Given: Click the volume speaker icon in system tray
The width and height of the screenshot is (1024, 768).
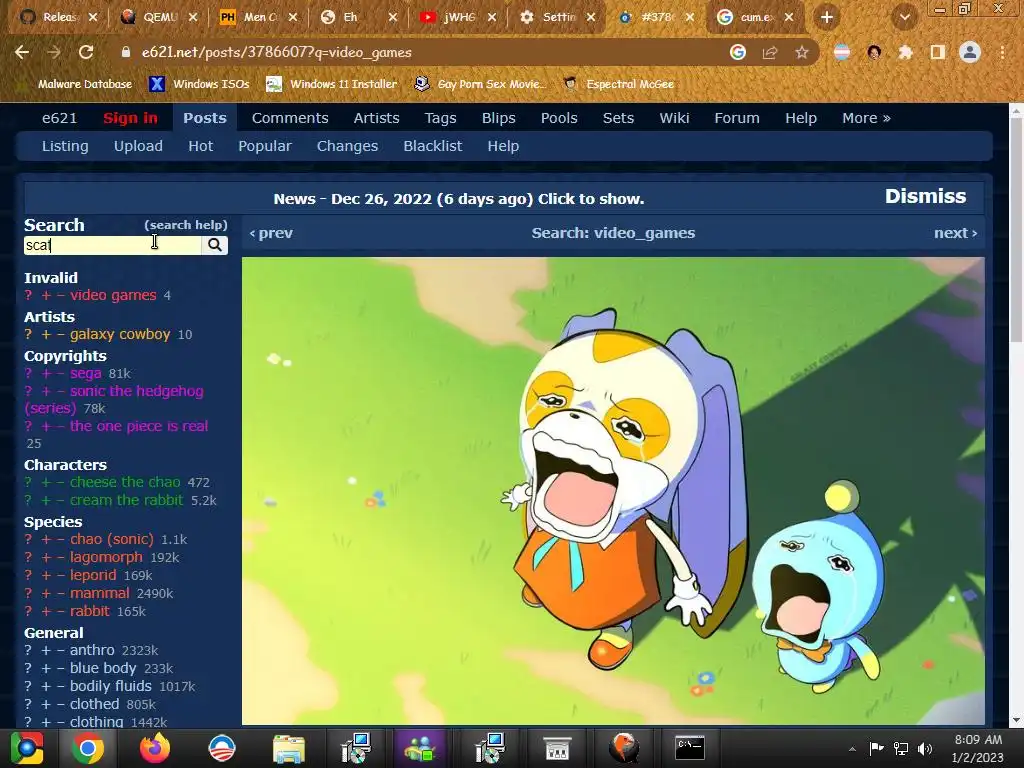Looking at the screenshot, I should click(925, 749).
